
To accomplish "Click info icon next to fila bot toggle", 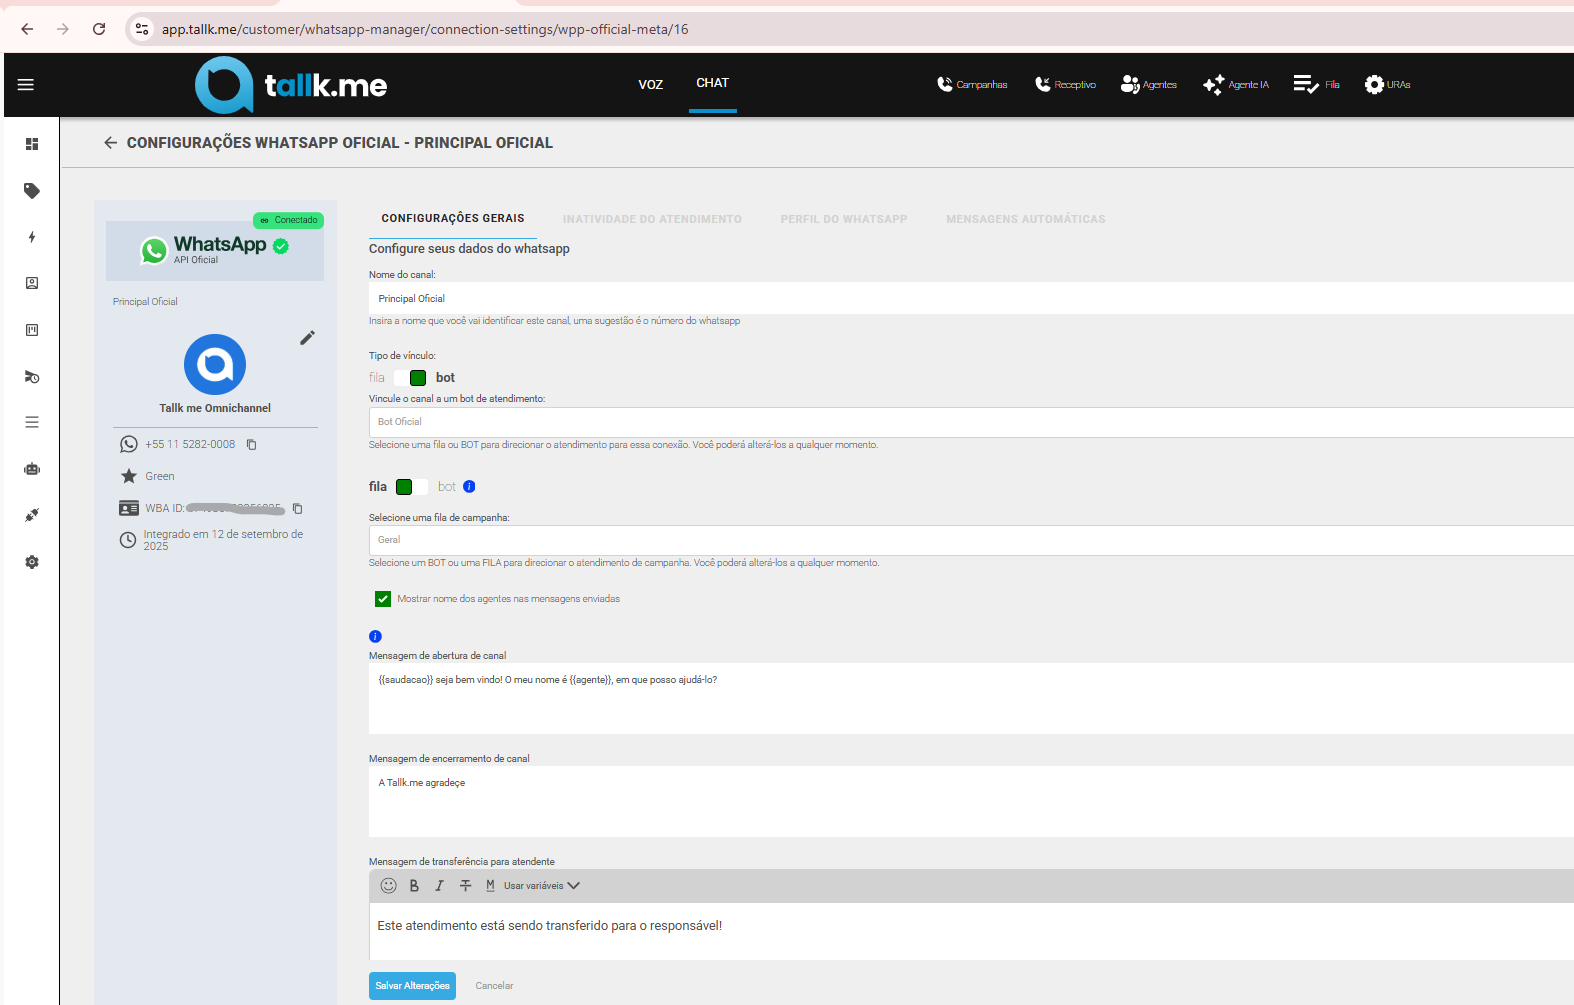I will coord(469,487).
